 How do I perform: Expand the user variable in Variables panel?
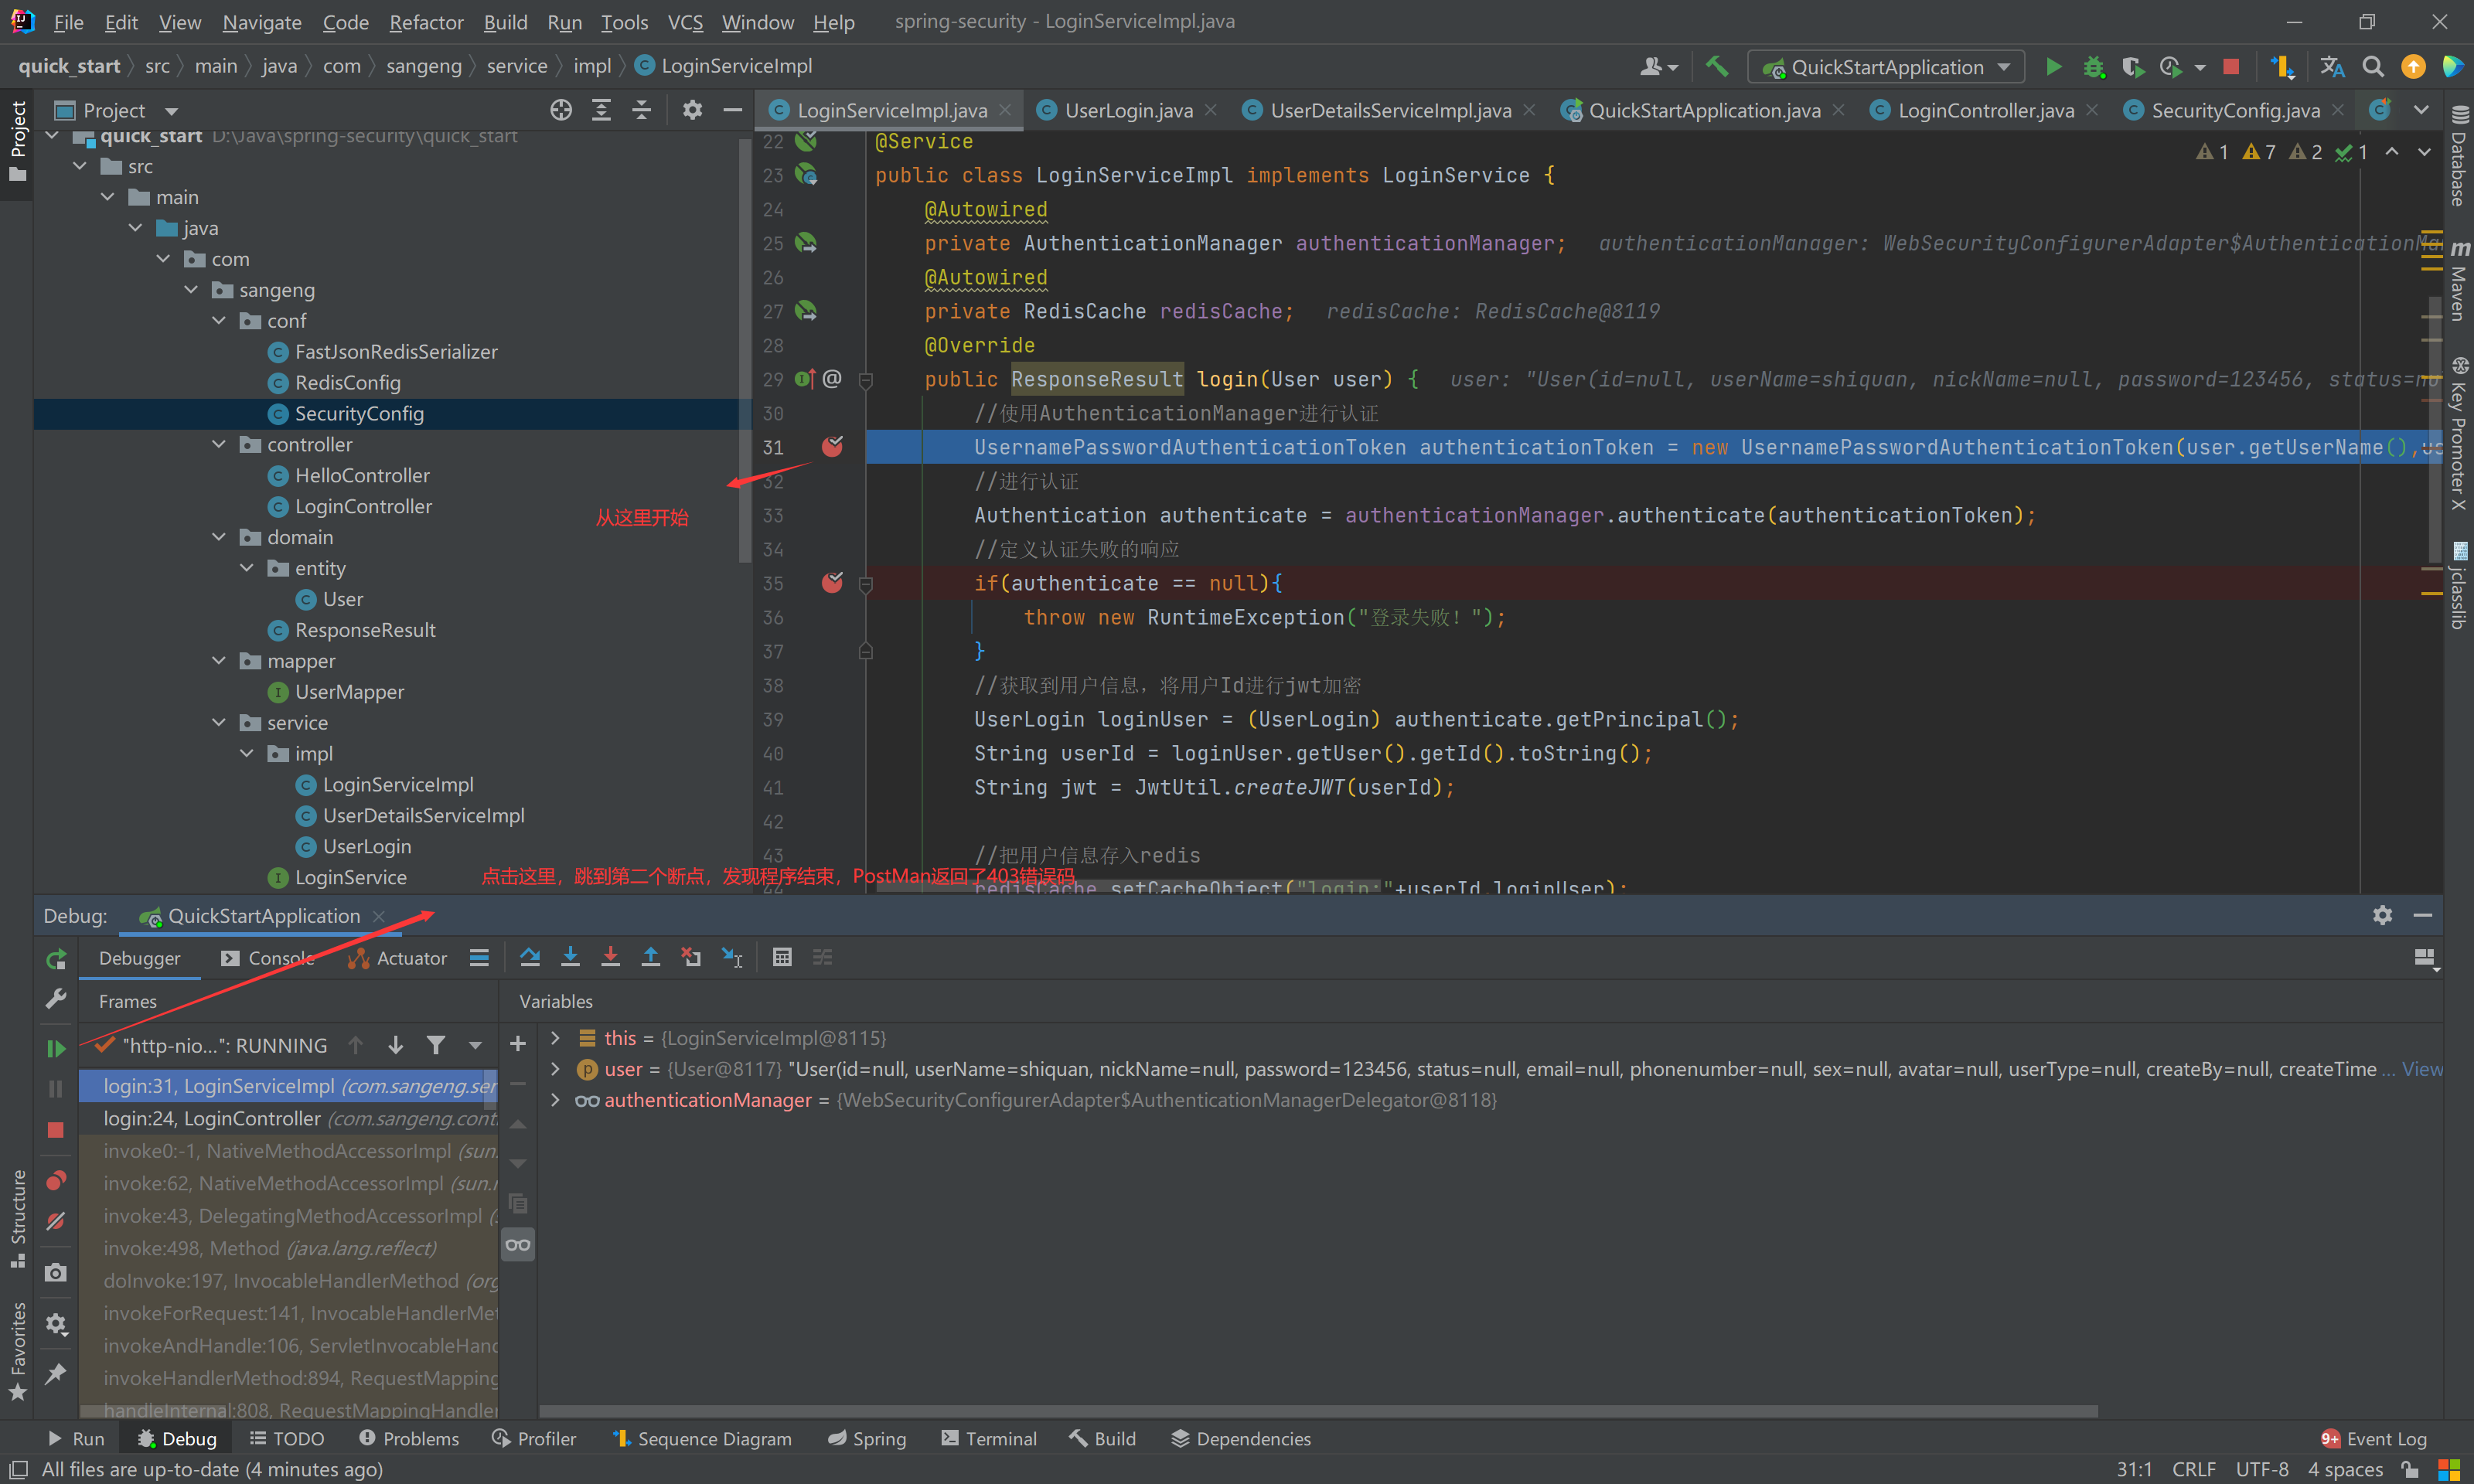pyautogui.click(x=556, y=1069)
